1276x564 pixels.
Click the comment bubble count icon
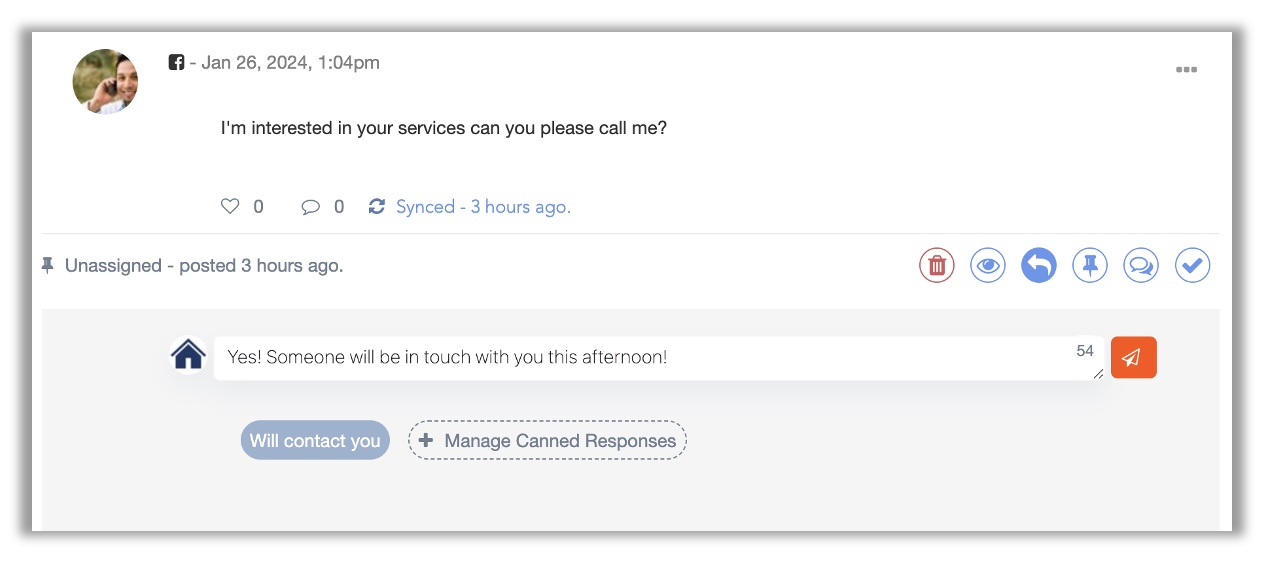click(311, 207)
